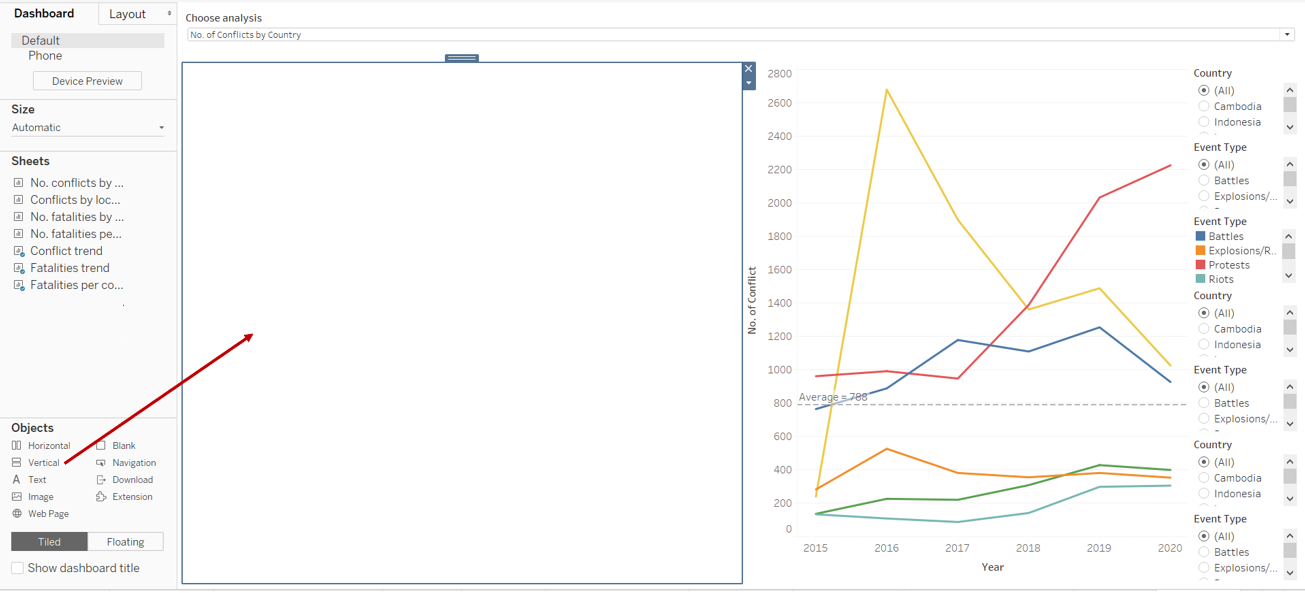This screenshot has width=1305, height=593.
Task: Open the Choose analysis dropdown
Action: tap(1287, 35)
